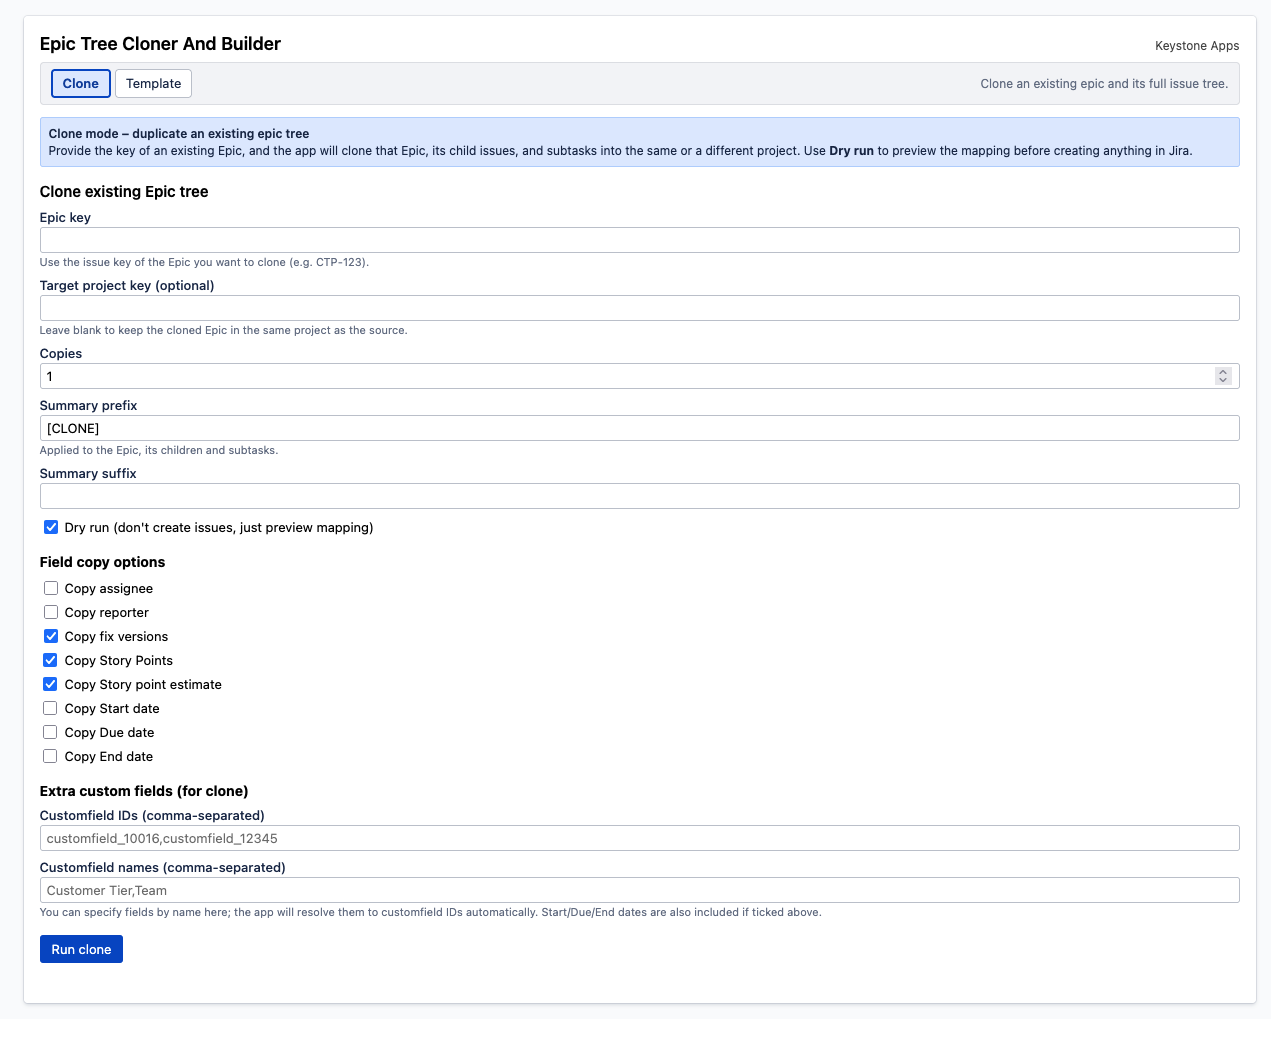1271x1038 pixels.
Task: Select the Clone mode tab
Action: tap(80, 83)
